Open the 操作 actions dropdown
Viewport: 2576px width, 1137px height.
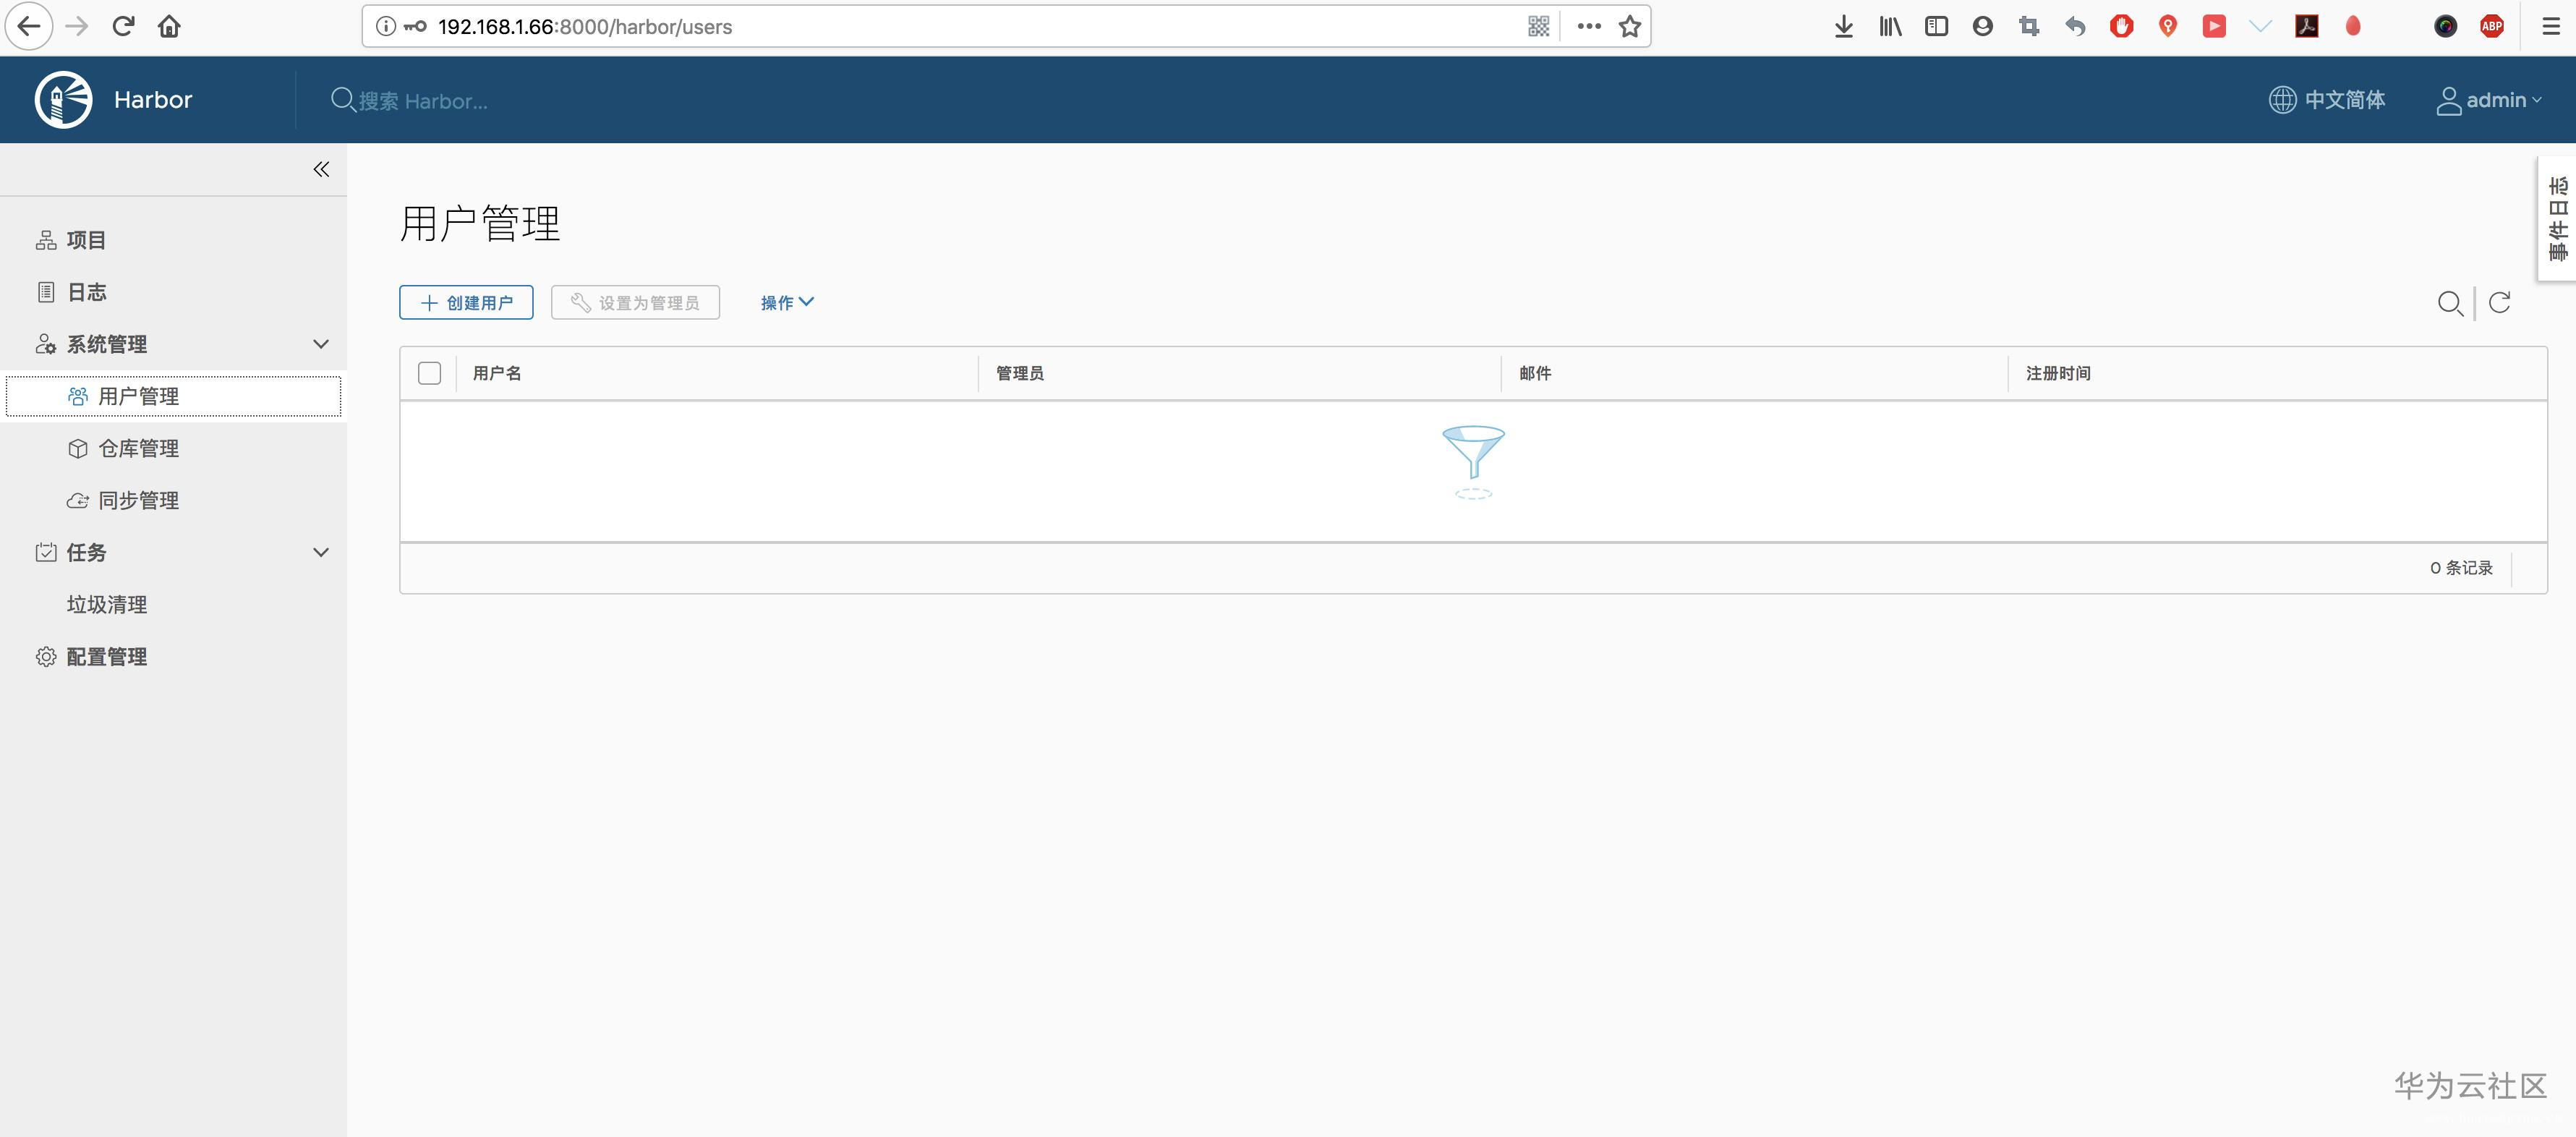787,302
